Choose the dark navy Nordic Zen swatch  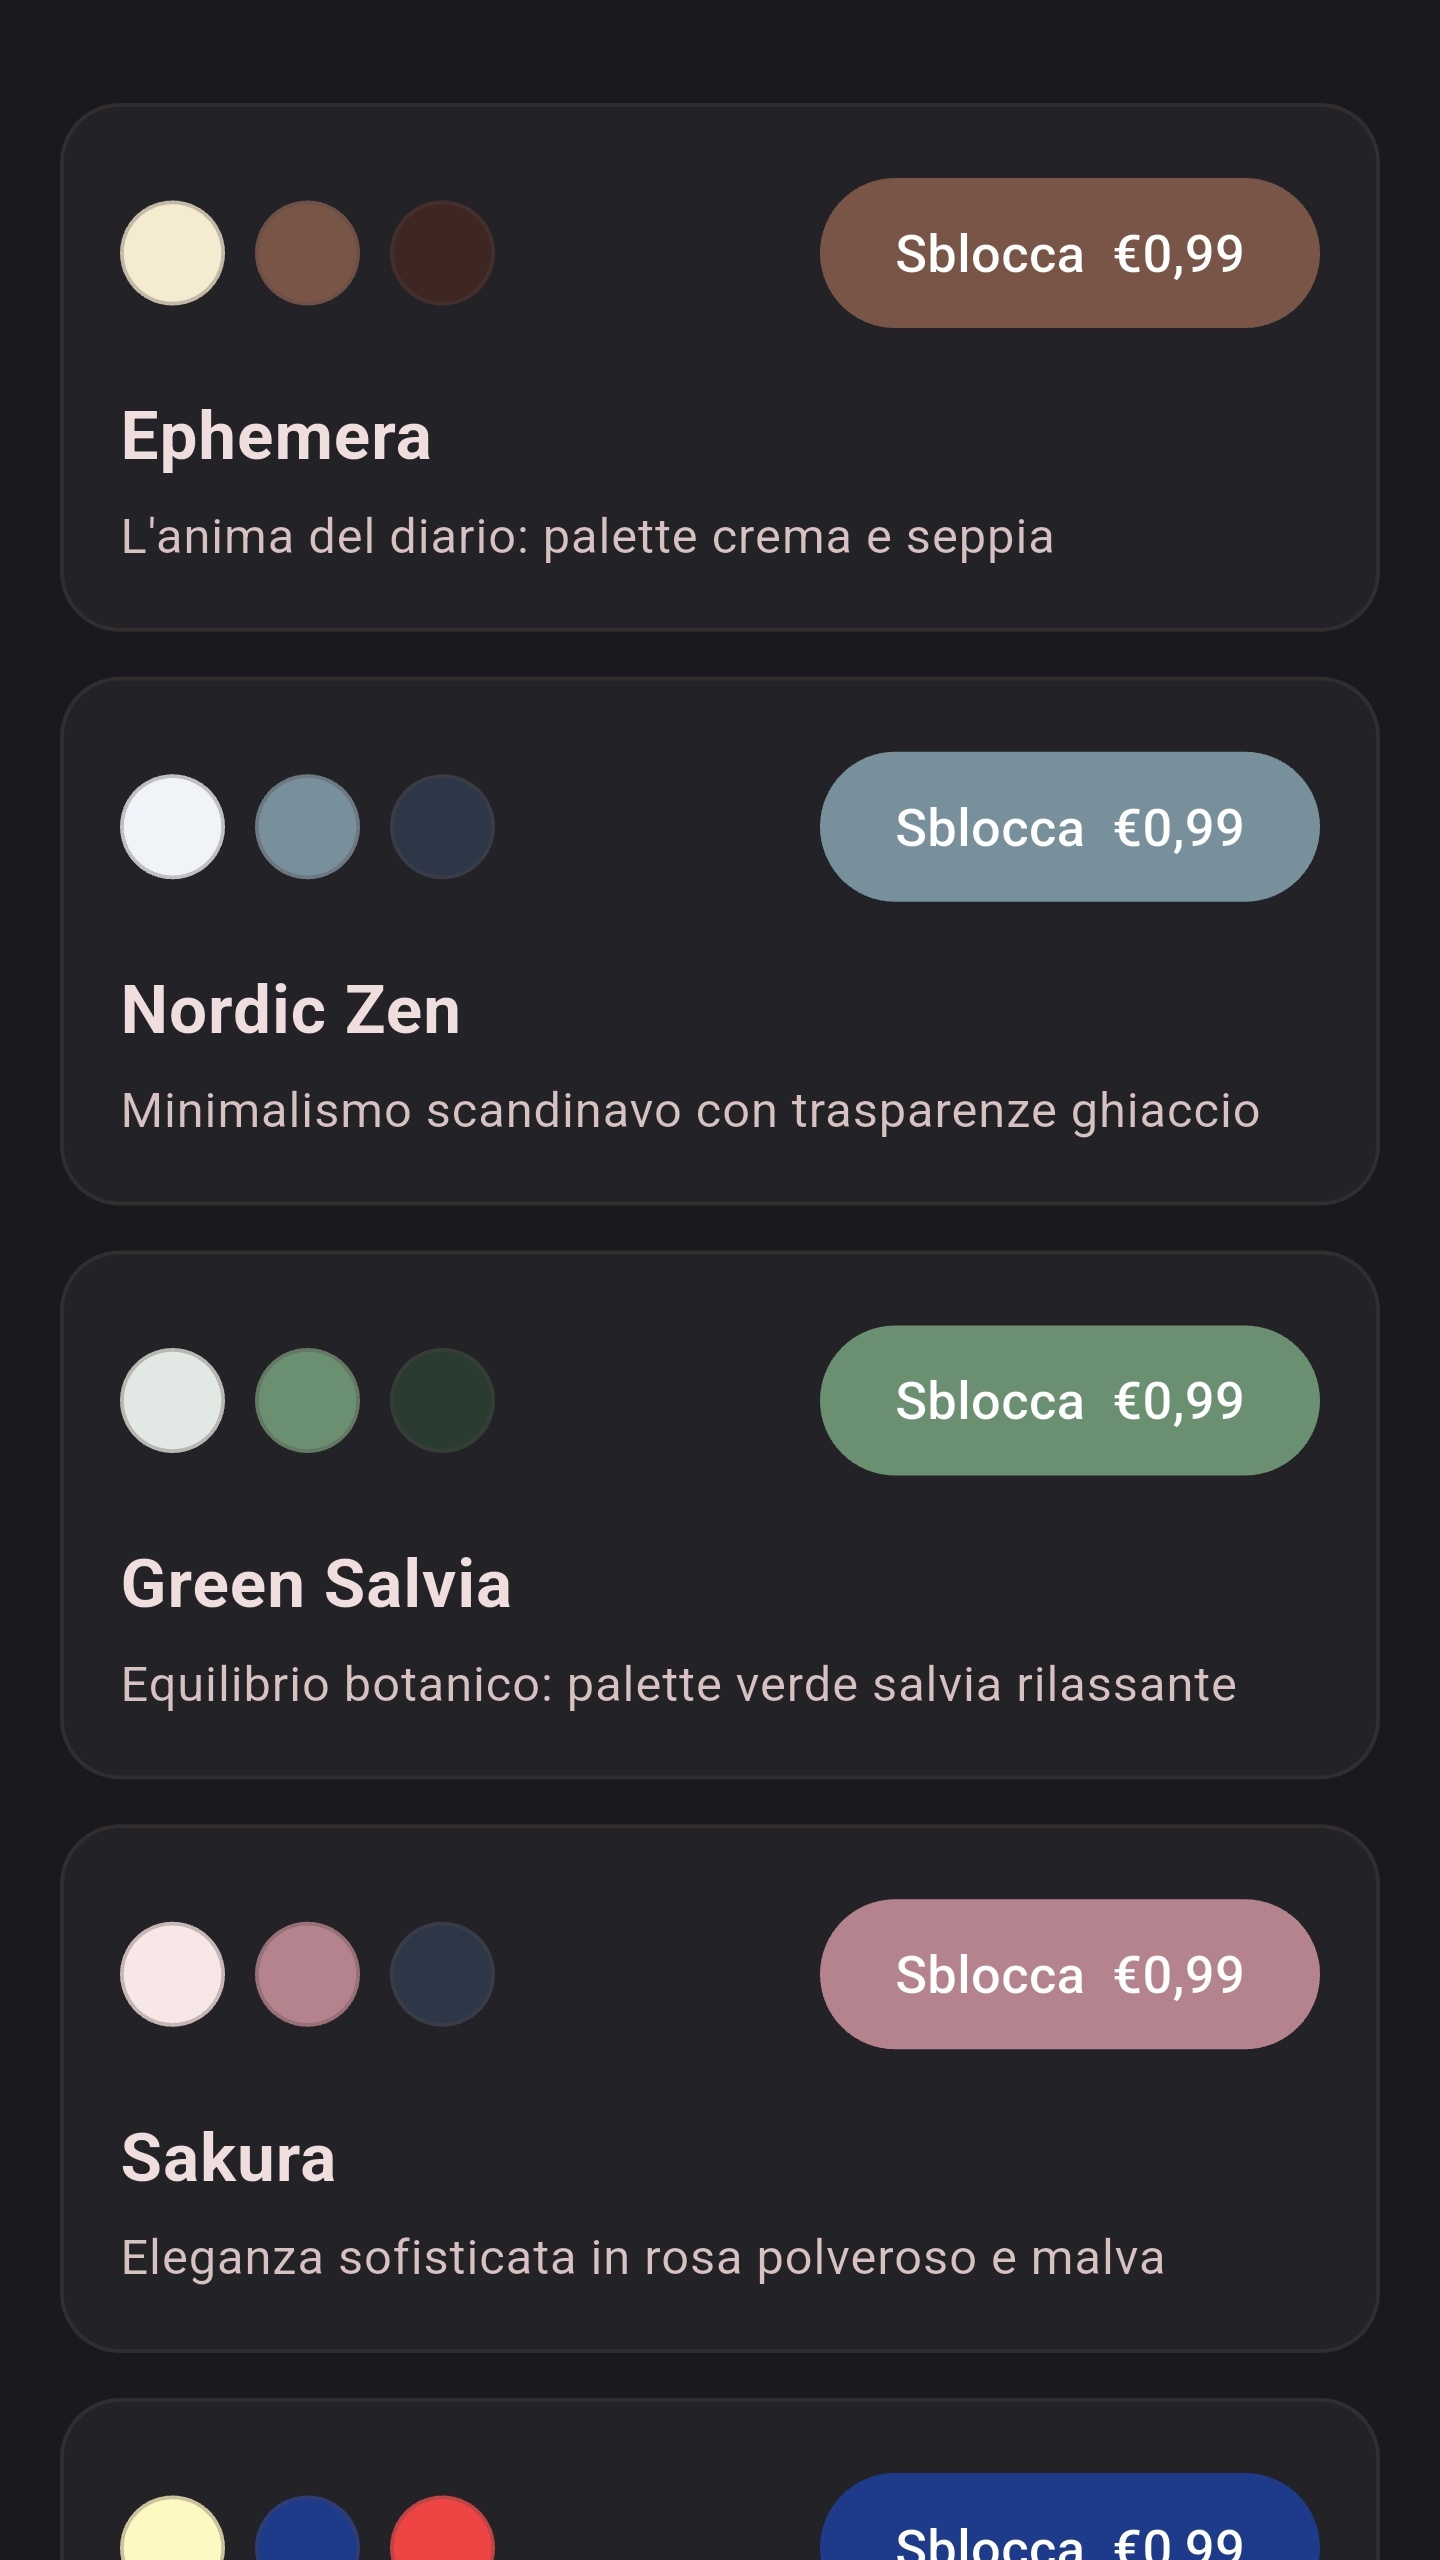(x=442, y=827)
